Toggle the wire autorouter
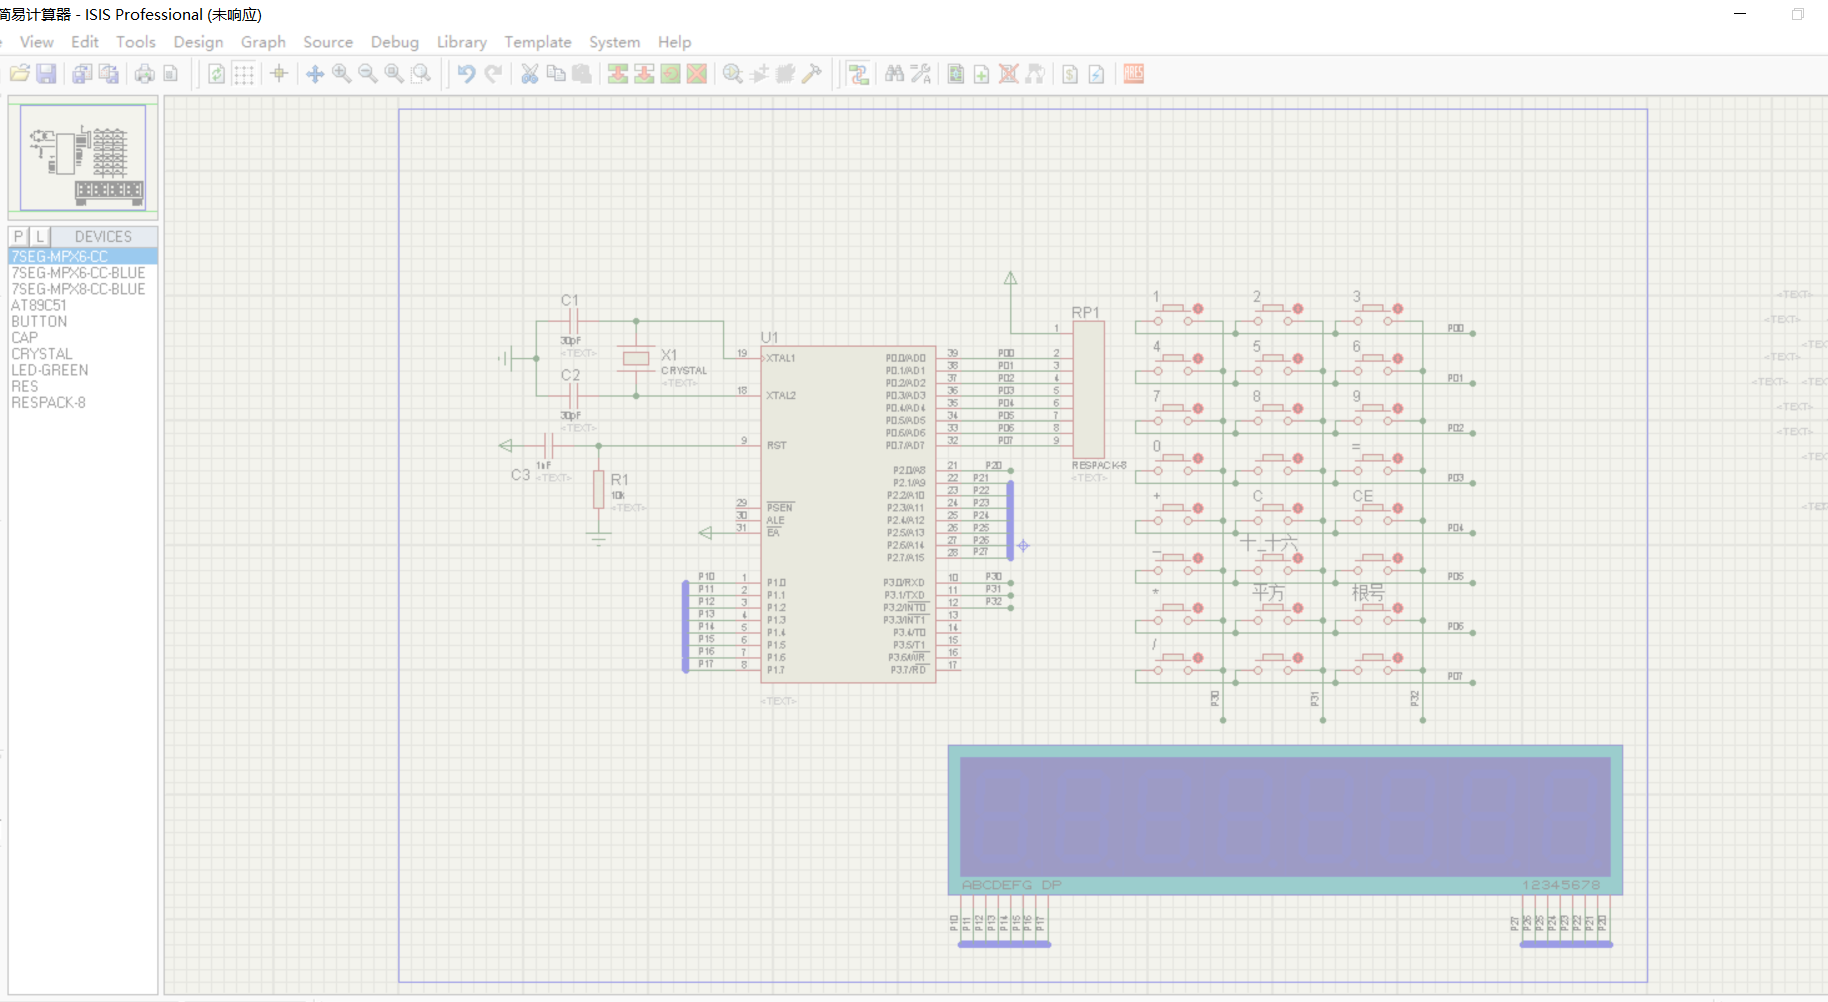This screenshot has width=1828, height=1002. pos(858,74)
